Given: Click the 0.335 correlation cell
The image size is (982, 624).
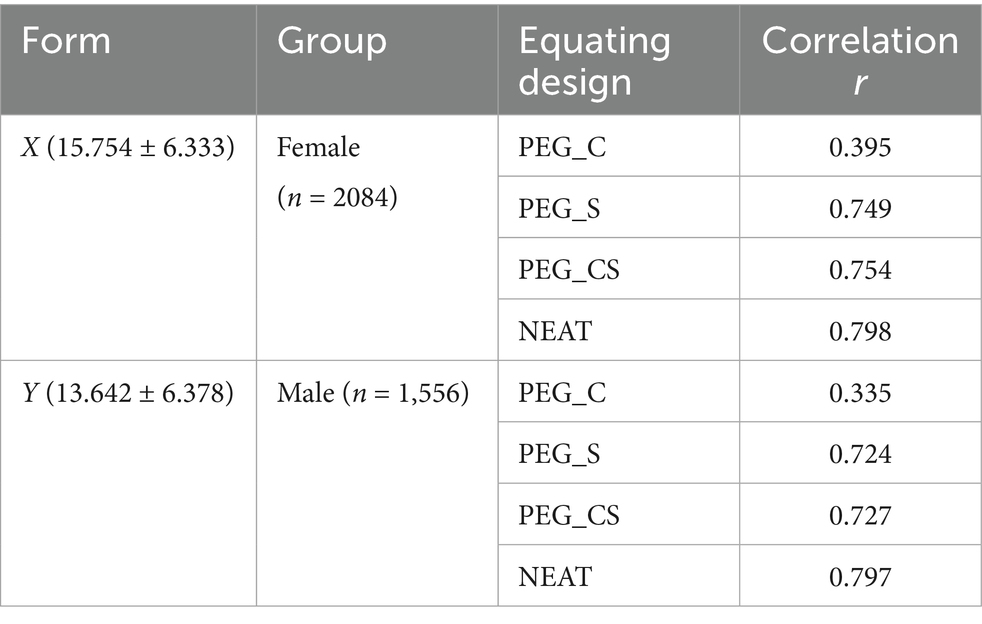Looking at the screenshot, I should click(x=859, y=393).
